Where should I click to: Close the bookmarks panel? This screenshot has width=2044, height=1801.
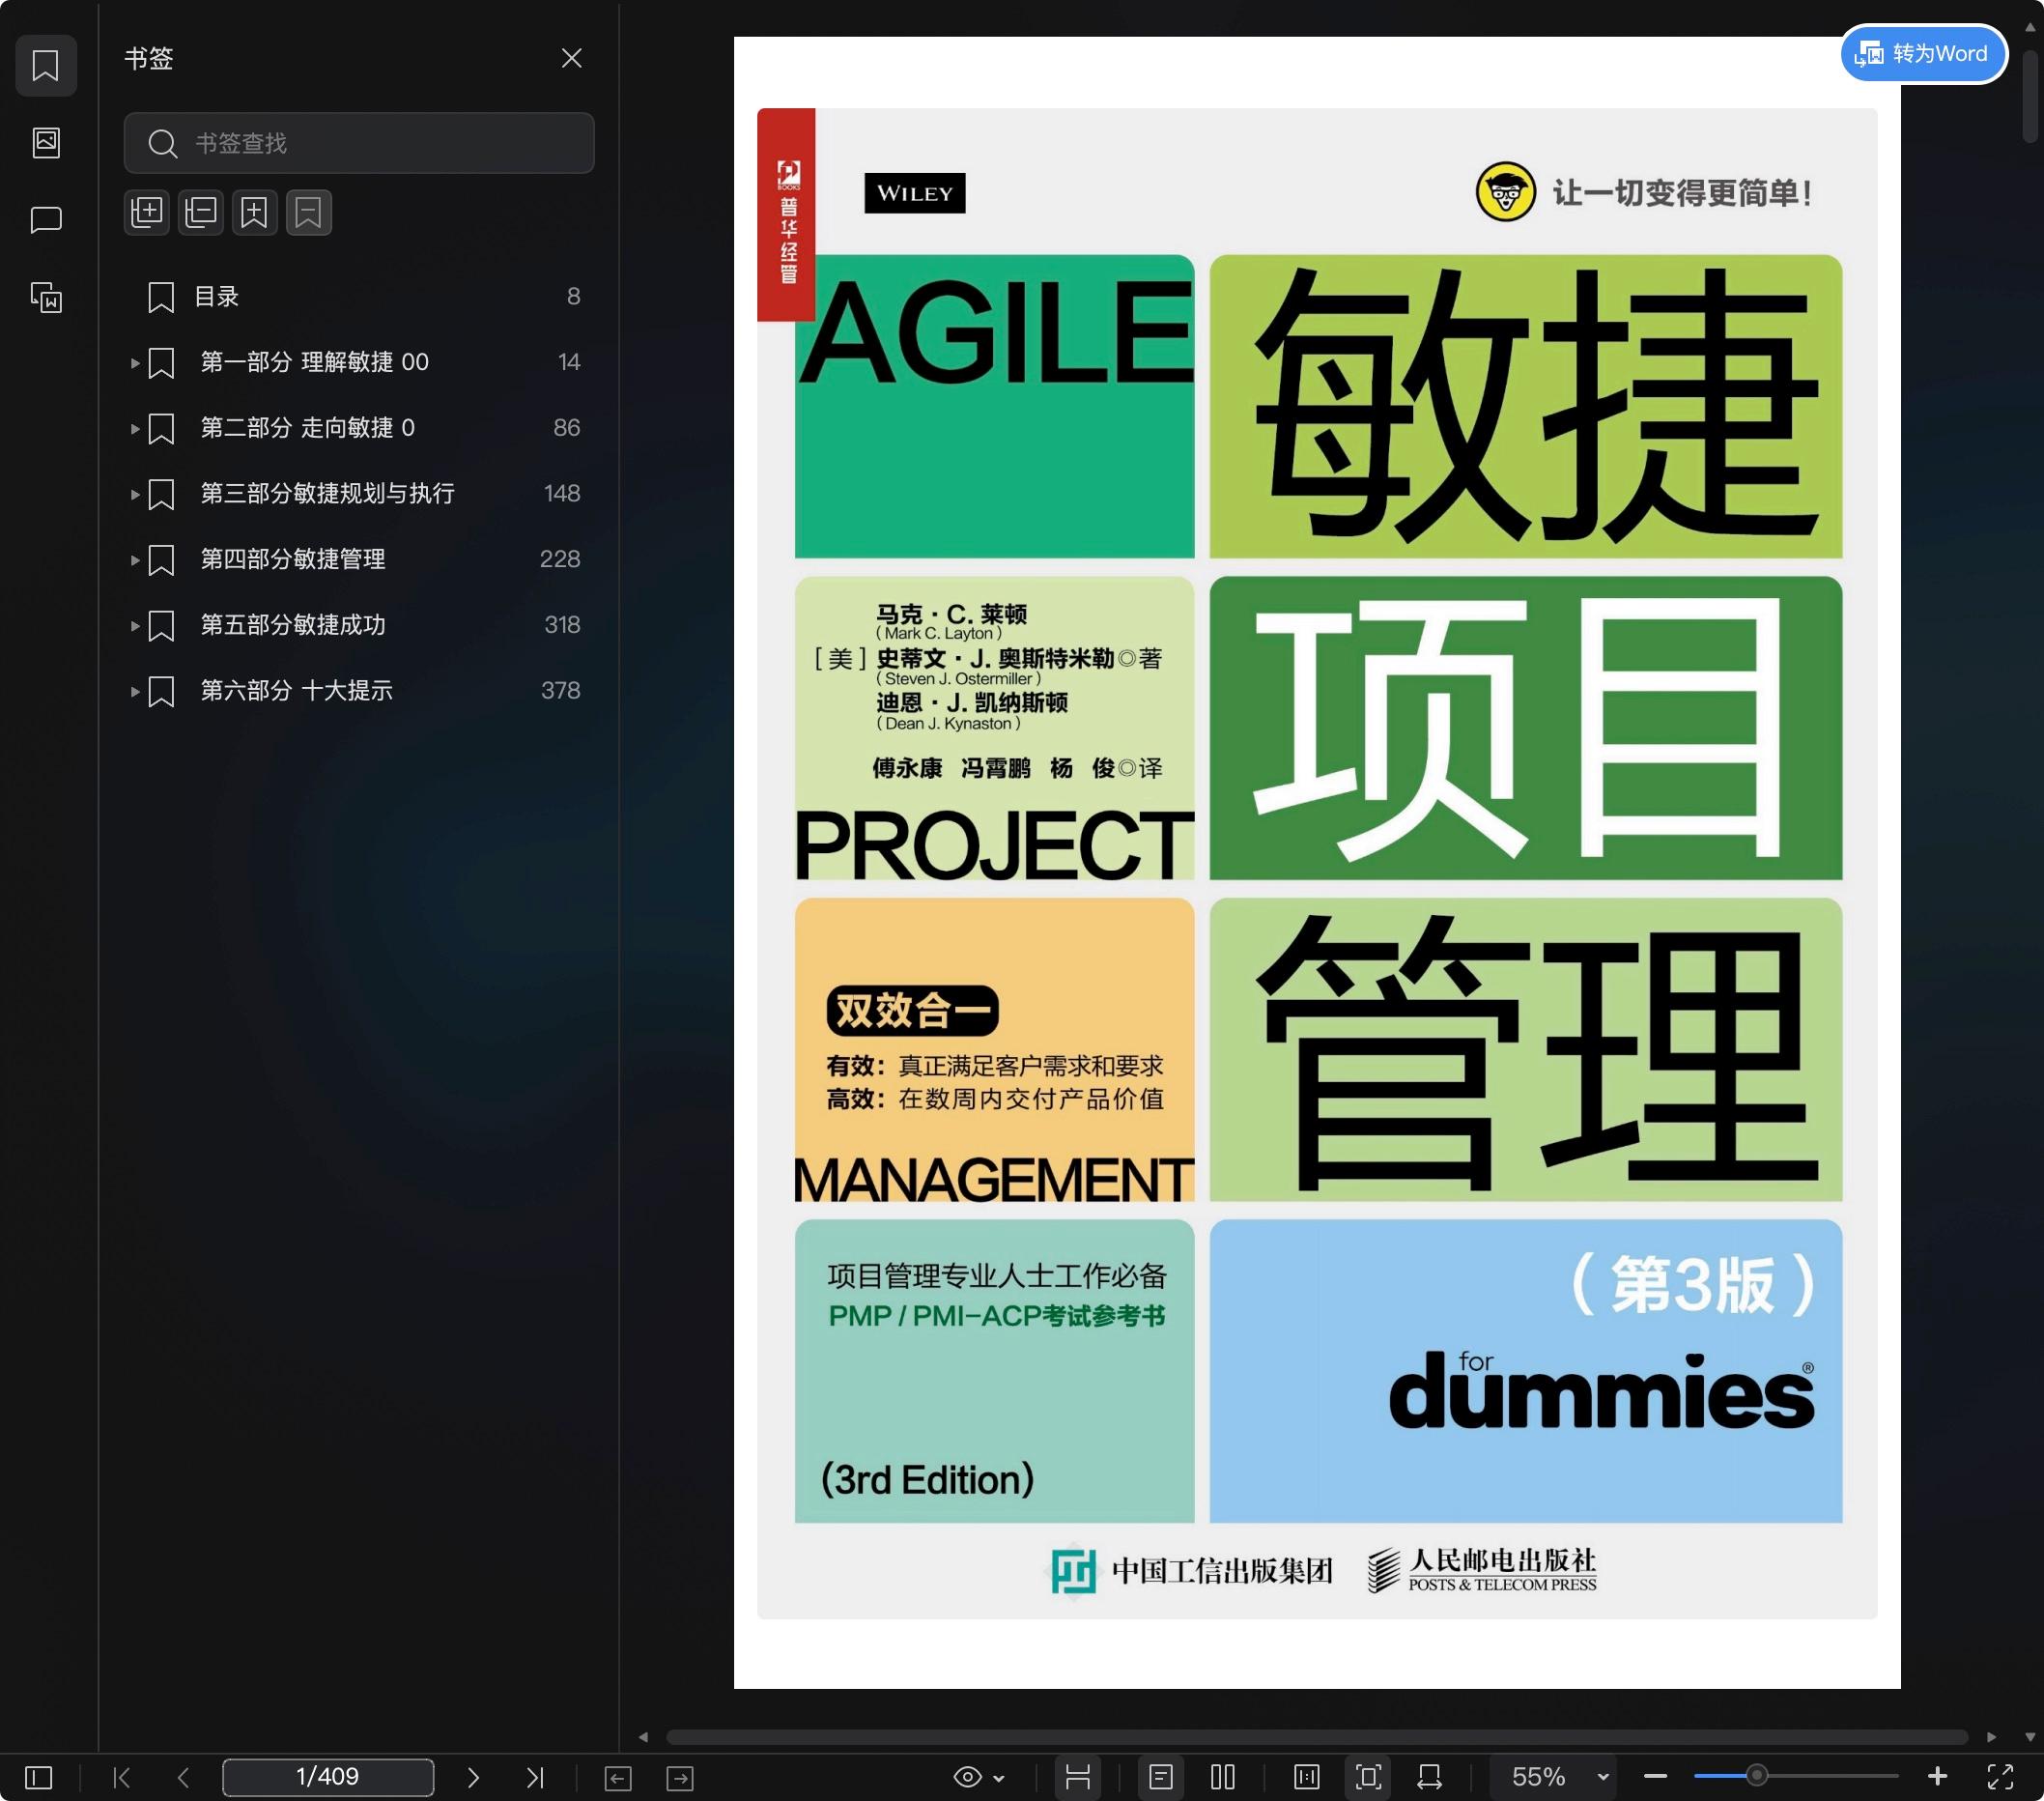(571, 58)
